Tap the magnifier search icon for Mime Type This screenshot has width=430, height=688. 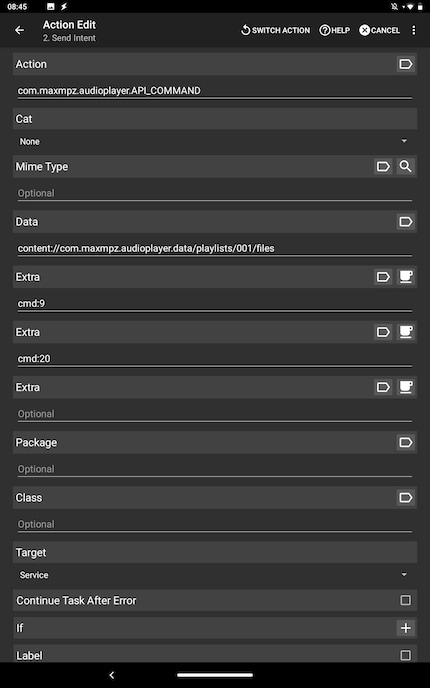[405, 167]
